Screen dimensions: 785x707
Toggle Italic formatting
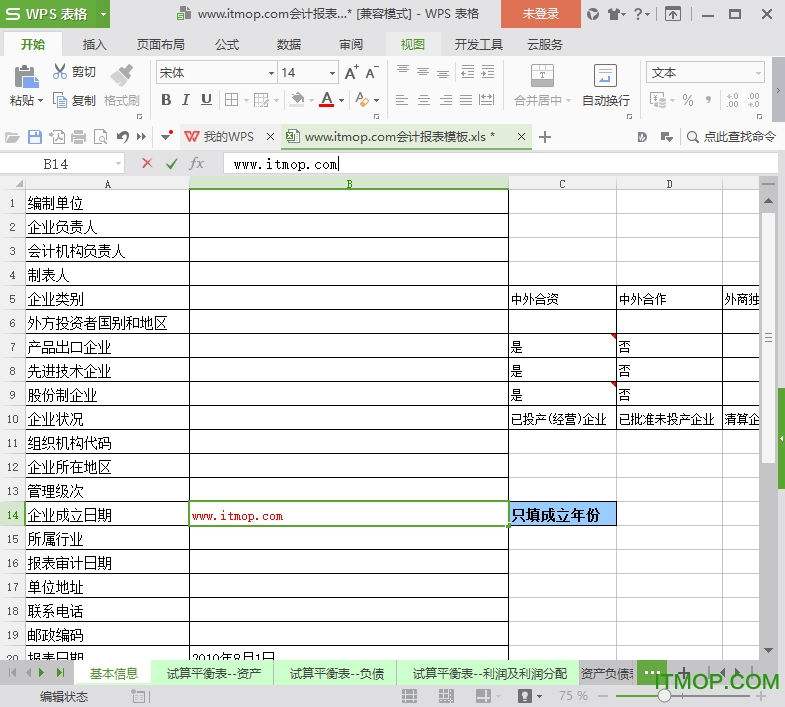pos(186,100)
